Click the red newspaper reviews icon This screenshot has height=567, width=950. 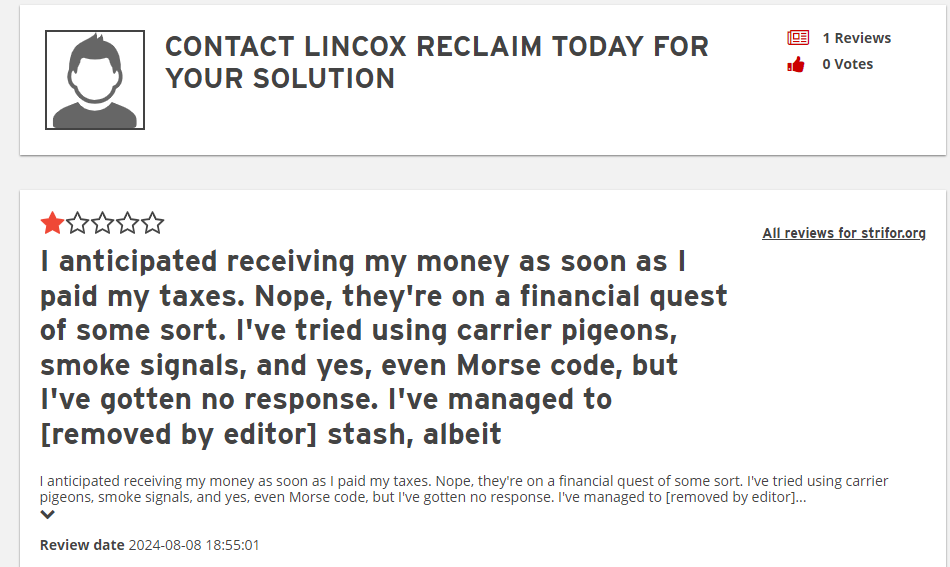[798, 38]
